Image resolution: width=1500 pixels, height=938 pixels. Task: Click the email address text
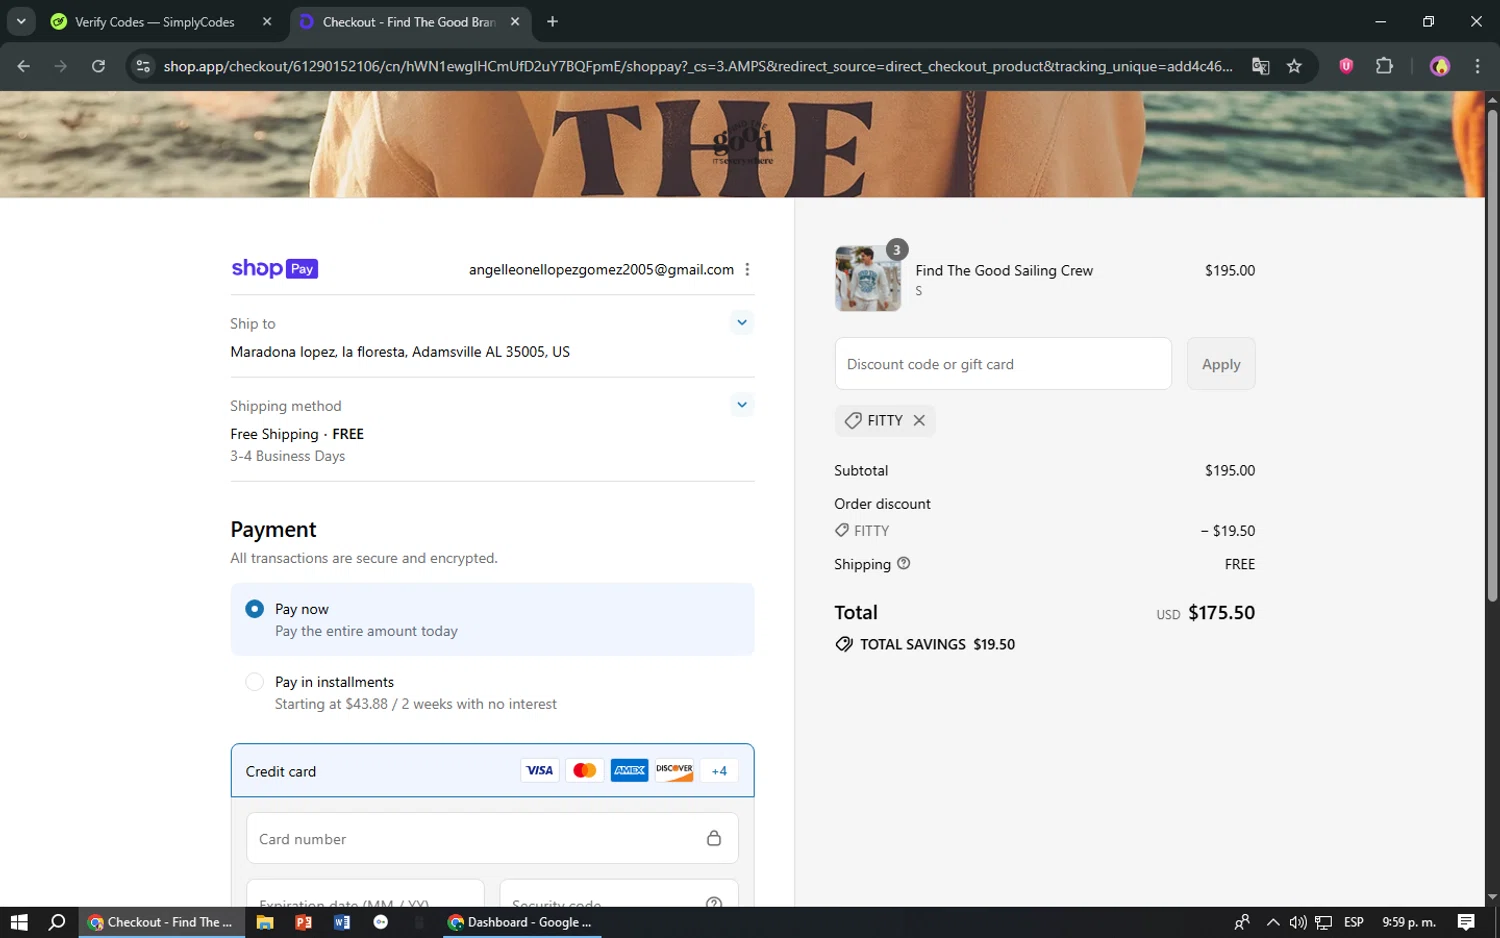click(x=601, y=269)
